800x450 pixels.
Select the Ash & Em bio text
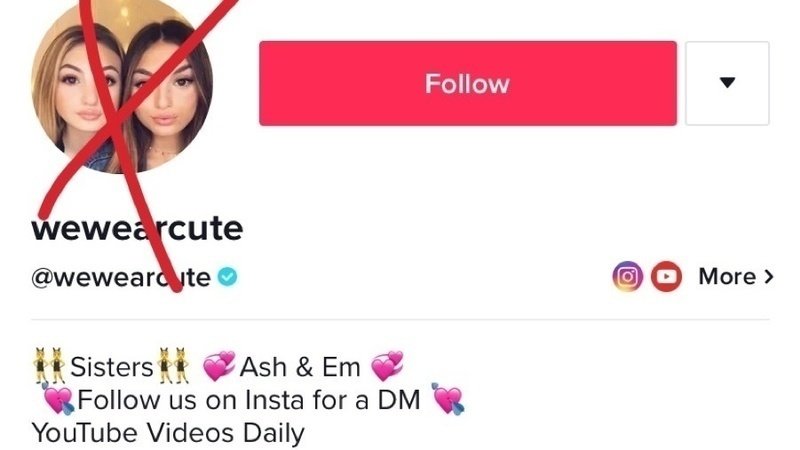(300, 367)
